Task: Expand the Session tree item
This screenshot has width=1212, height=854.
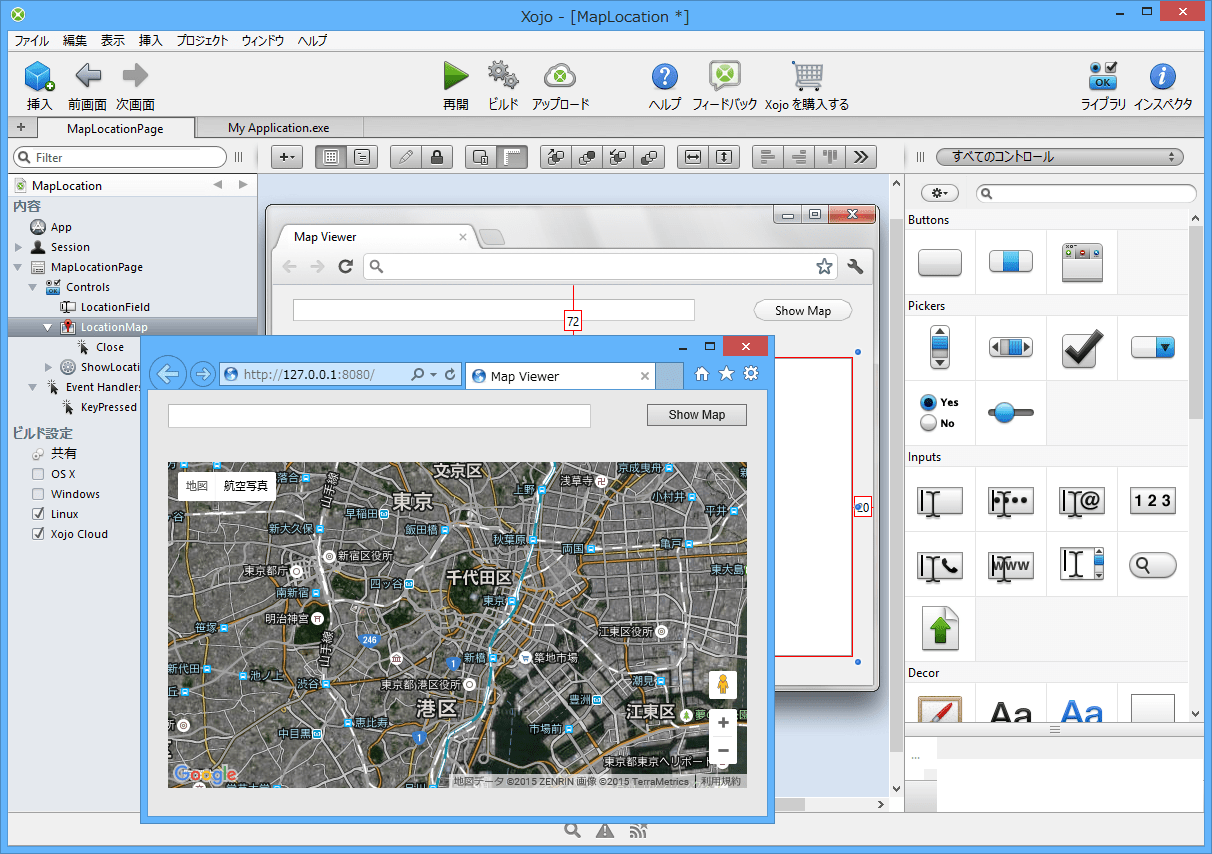Action: pyautogui.click(x=19, y=247)
